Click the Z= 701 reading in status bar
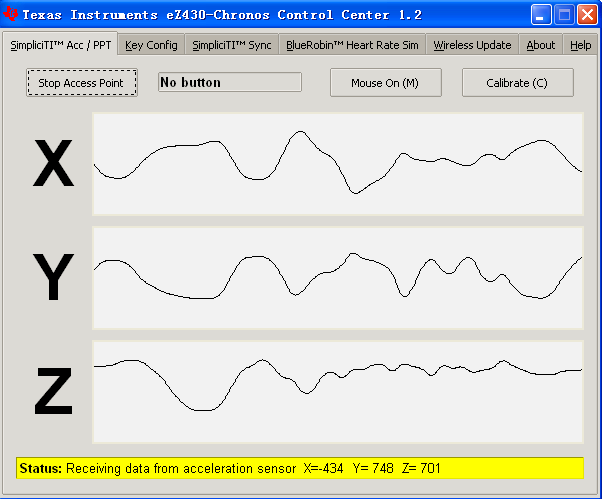The image size is (602, 499). click(x=421, y=468)
